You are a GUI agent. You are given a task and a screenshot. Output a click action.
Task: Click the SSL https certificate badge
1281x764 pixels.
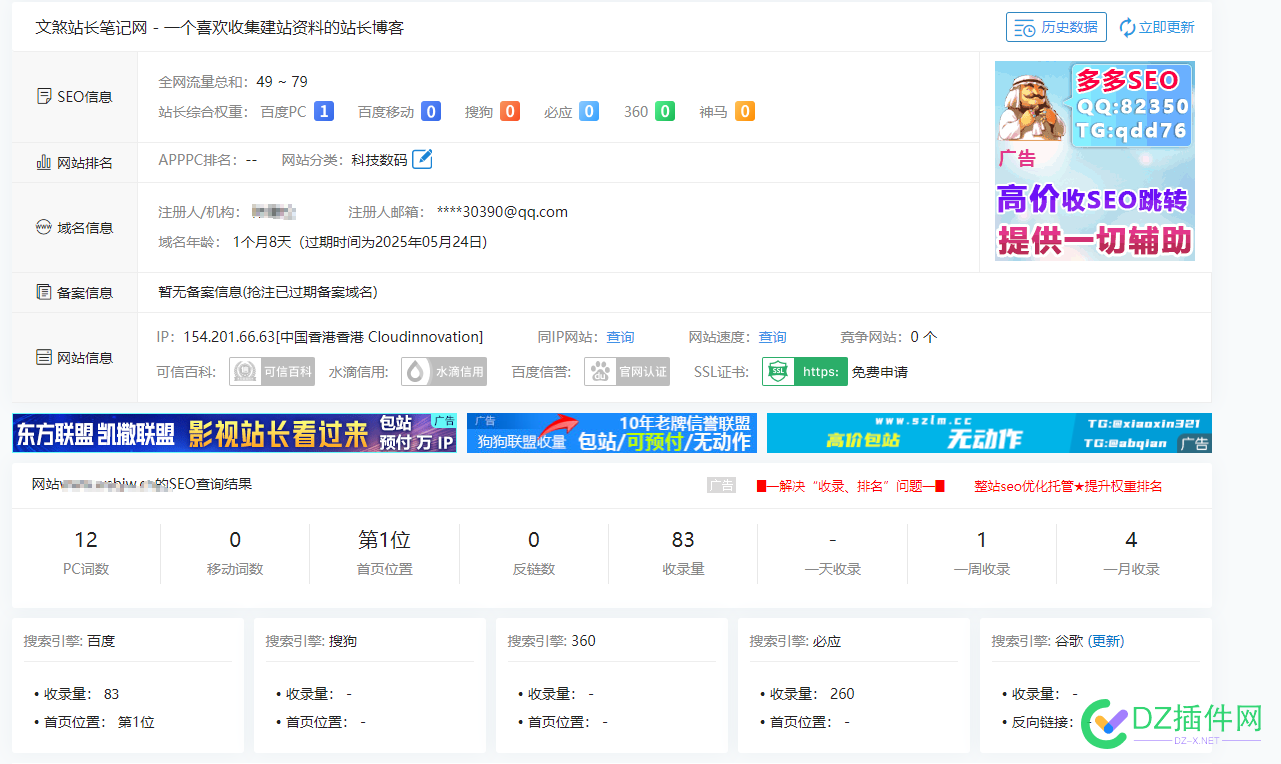(805, 371)
